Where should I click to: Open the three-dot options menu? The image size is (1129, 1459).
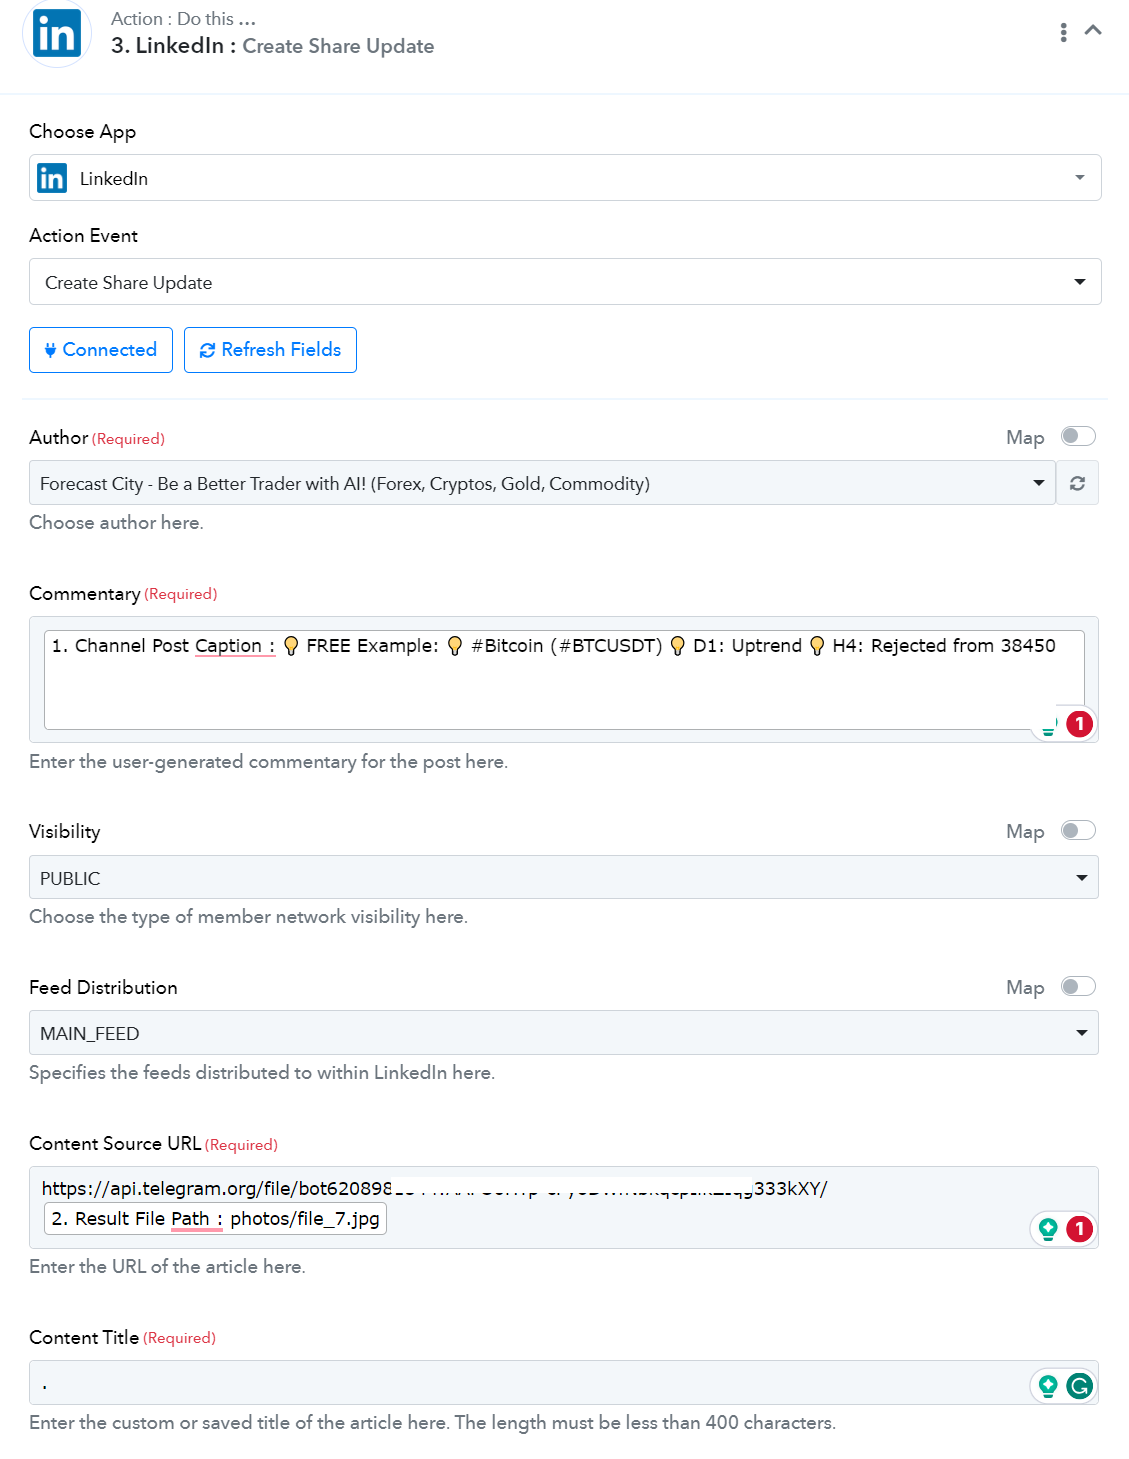[x=1063, y=32]
